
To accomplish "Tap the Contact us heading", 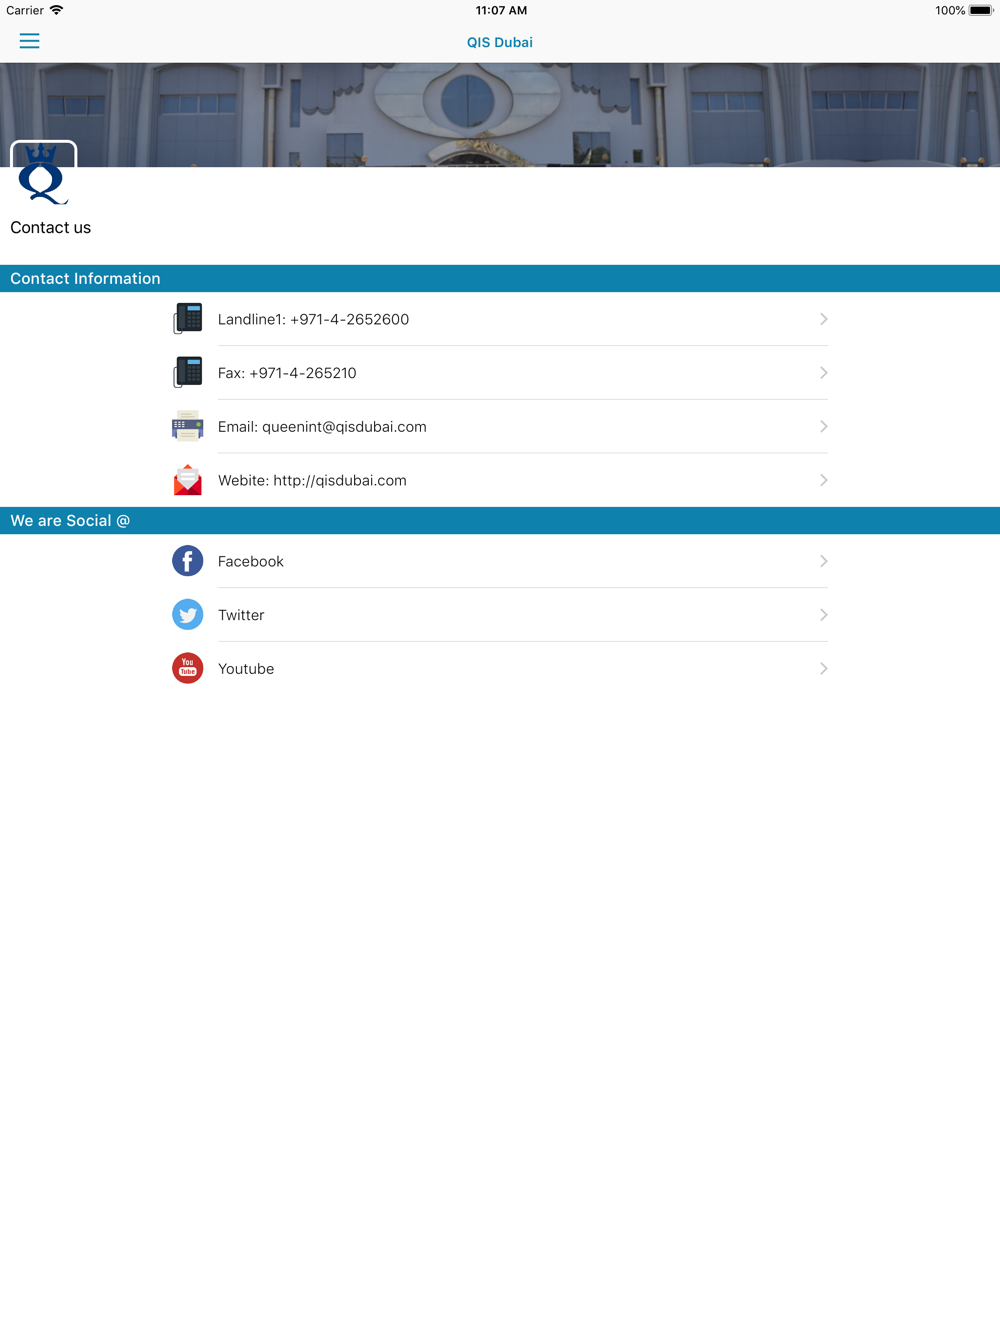I will click(x=50, y=228).
